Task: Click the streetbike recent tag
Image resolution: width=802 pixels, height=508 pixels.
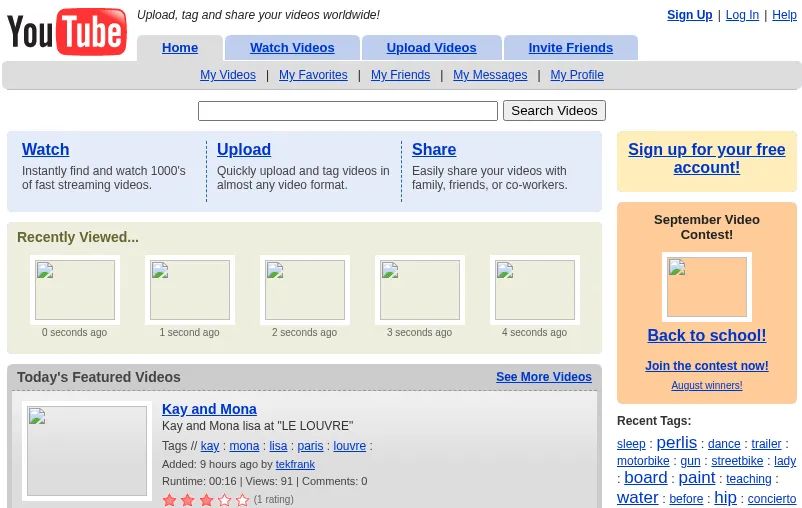Action: pos(737,461)
